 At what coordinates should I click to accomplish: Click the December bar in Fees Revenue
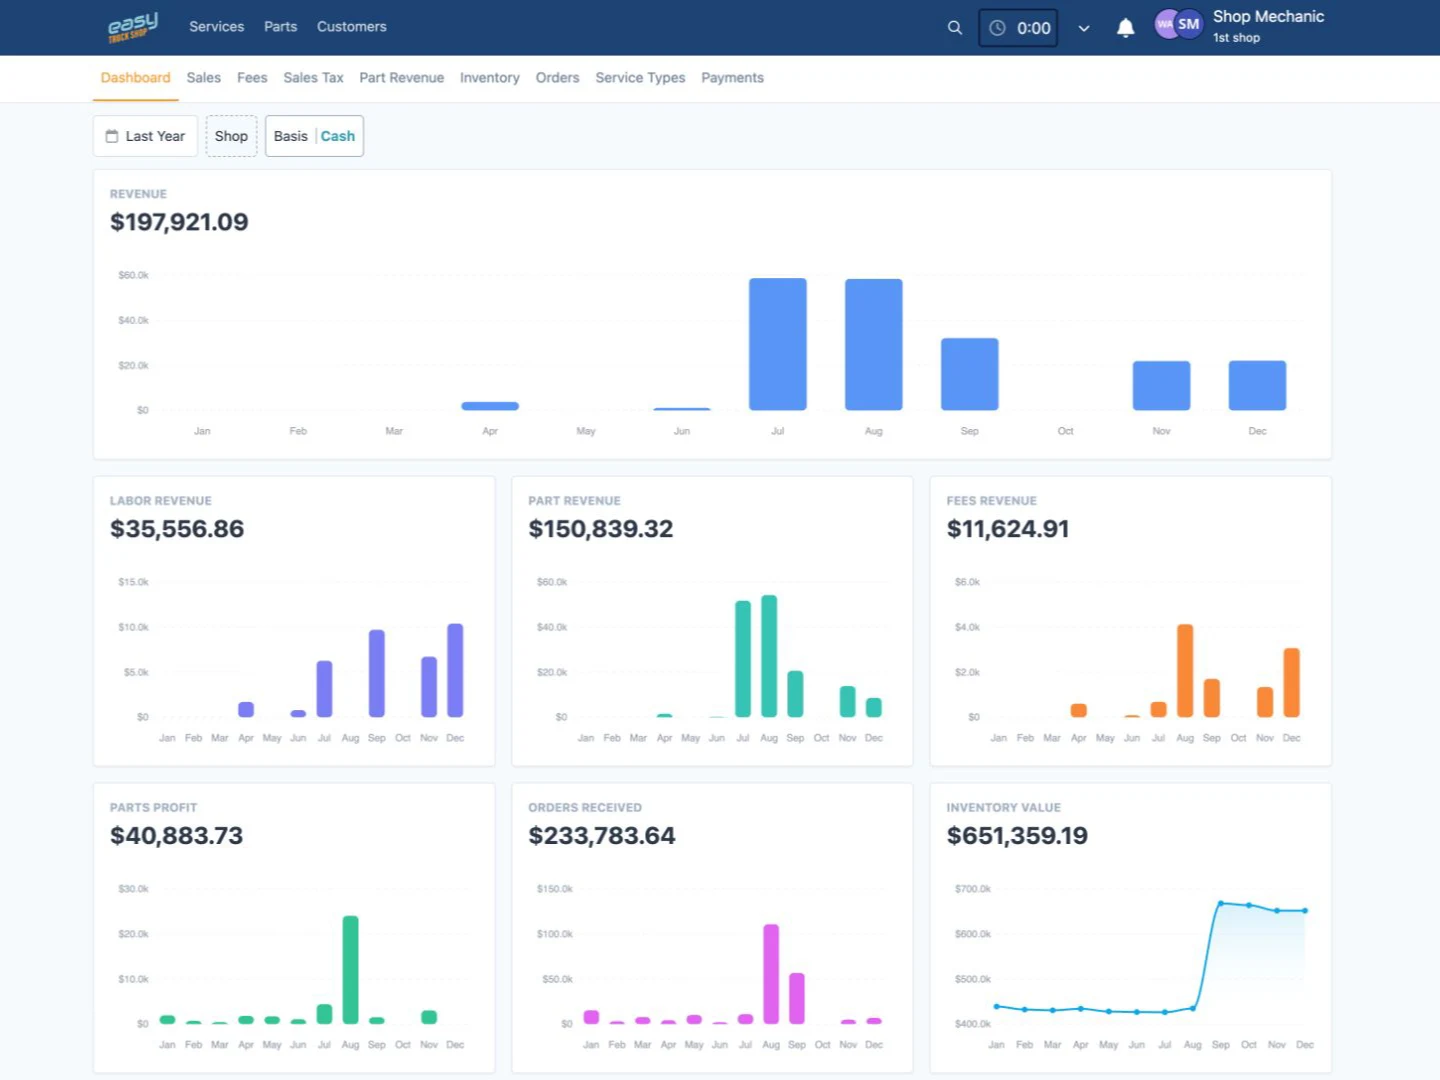[x=1292, y=682]
